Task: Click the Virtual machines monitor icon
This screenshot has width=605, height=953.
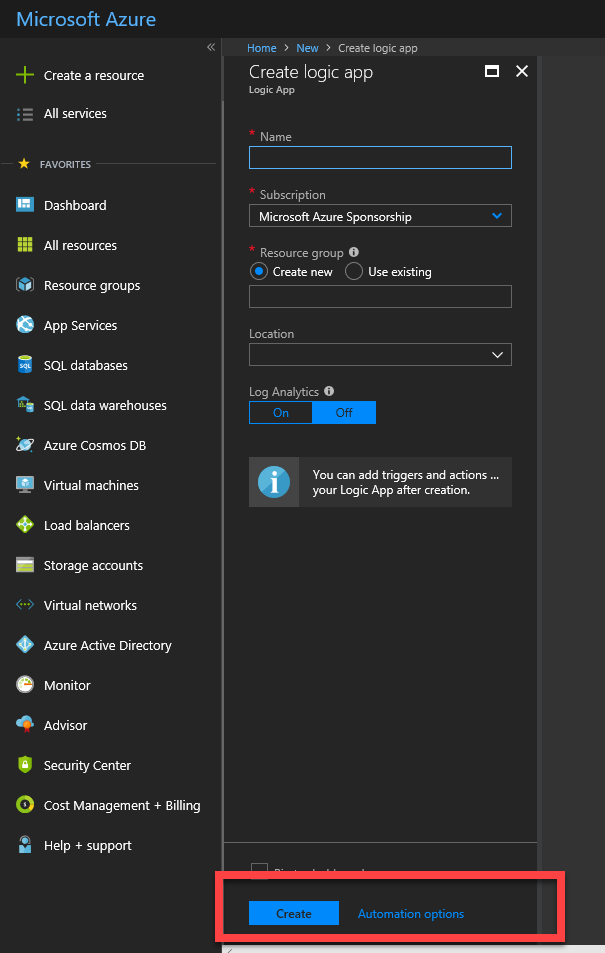Action: tap(25, 485)
